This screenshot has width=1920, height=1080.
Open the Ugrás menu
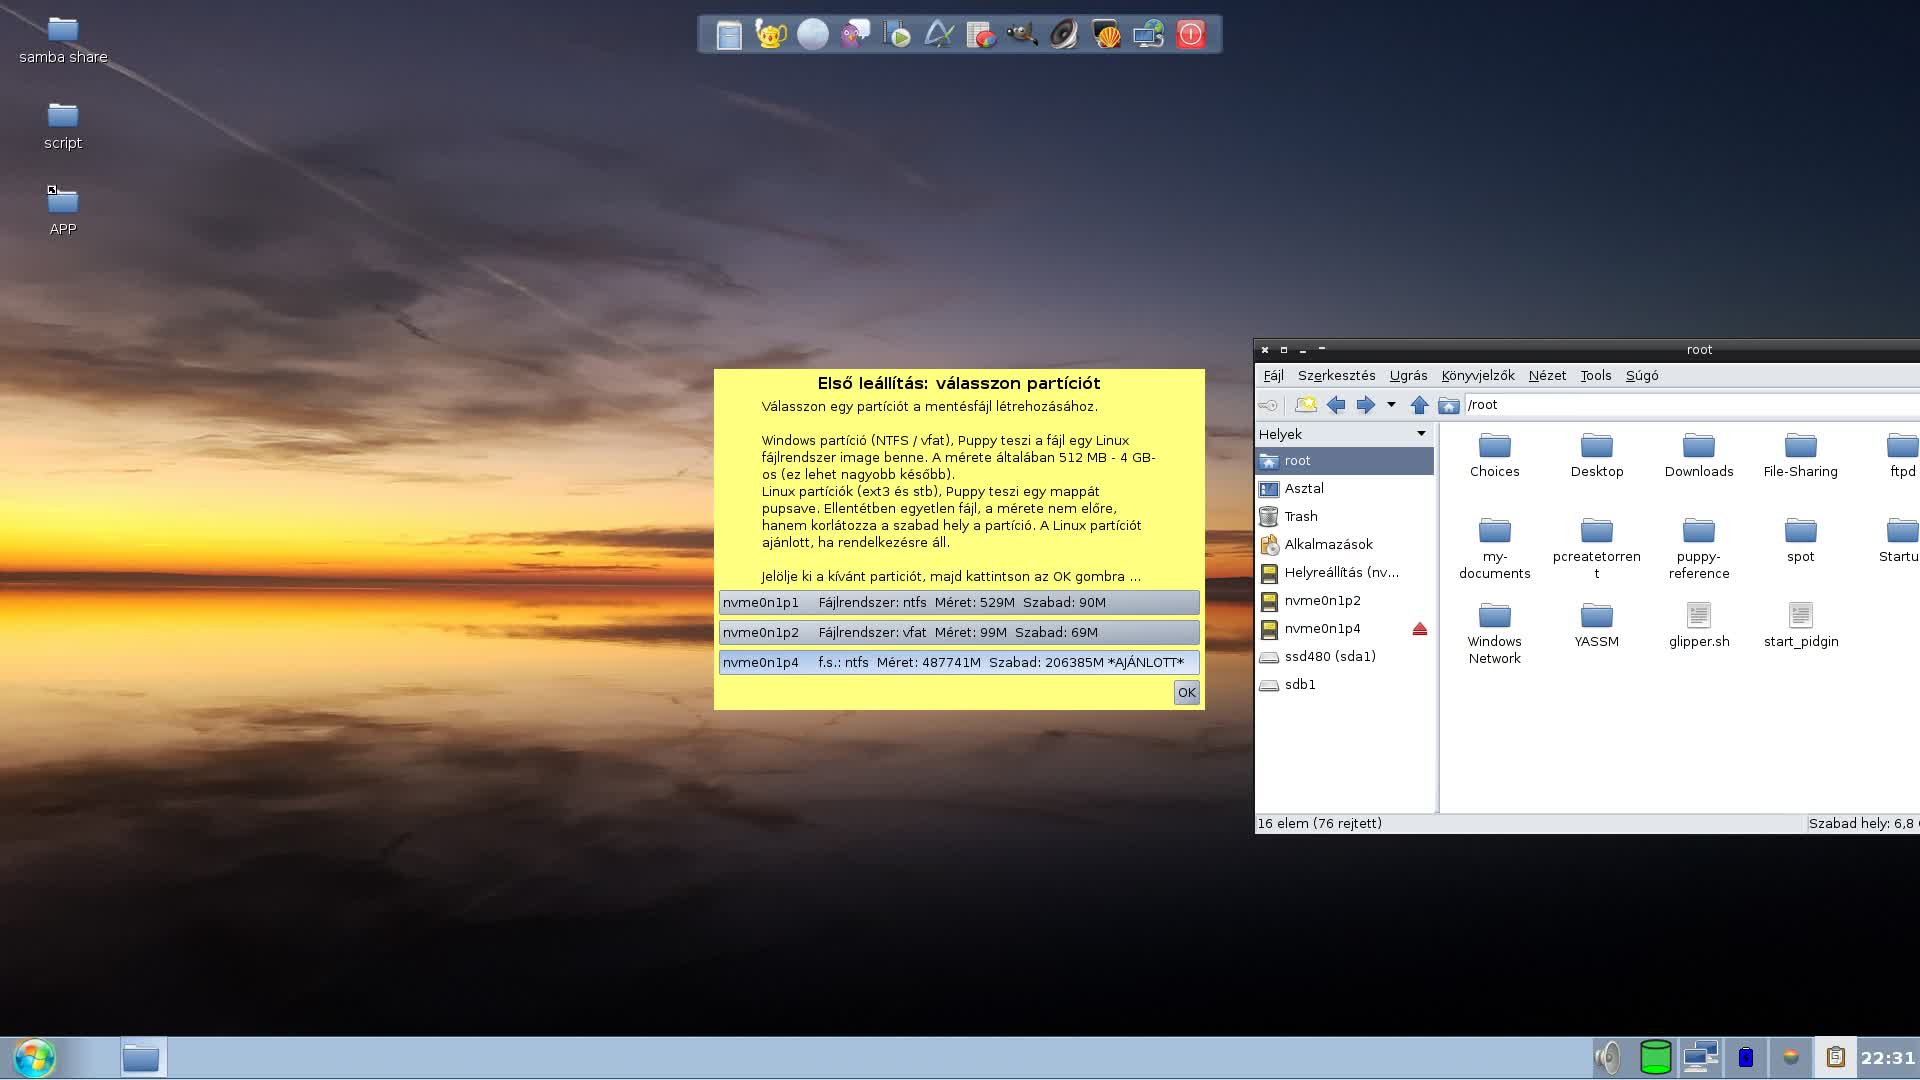point(1408,376)
